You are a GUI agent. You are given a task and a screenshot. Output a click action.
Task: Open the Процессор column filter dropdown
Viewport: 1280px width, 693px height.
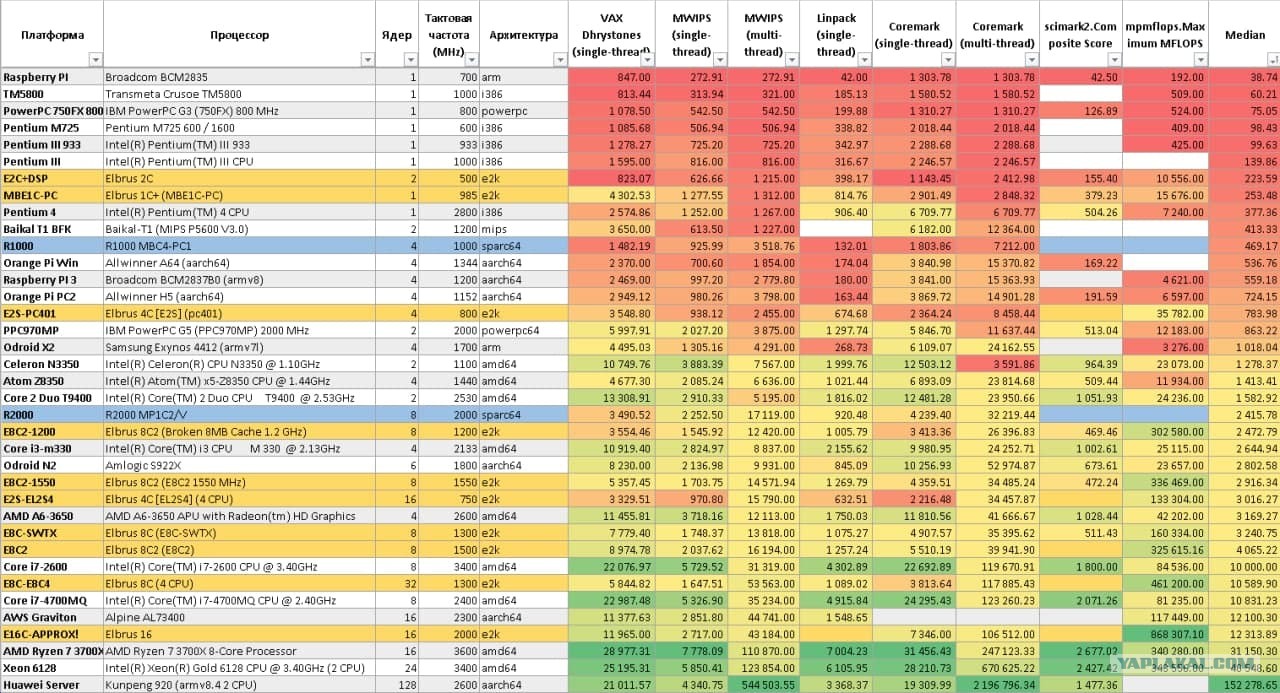coord(367,60)
